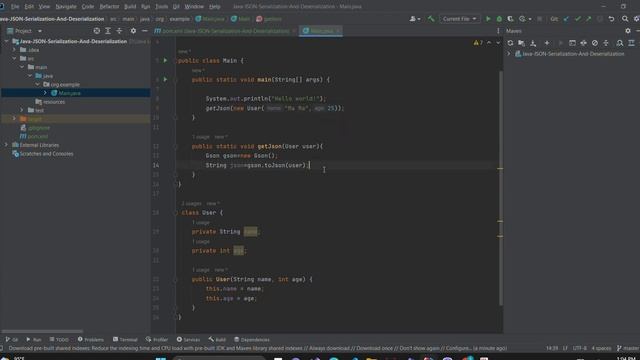
Task: Click the Git update project arrow
Action: (566, 19)
